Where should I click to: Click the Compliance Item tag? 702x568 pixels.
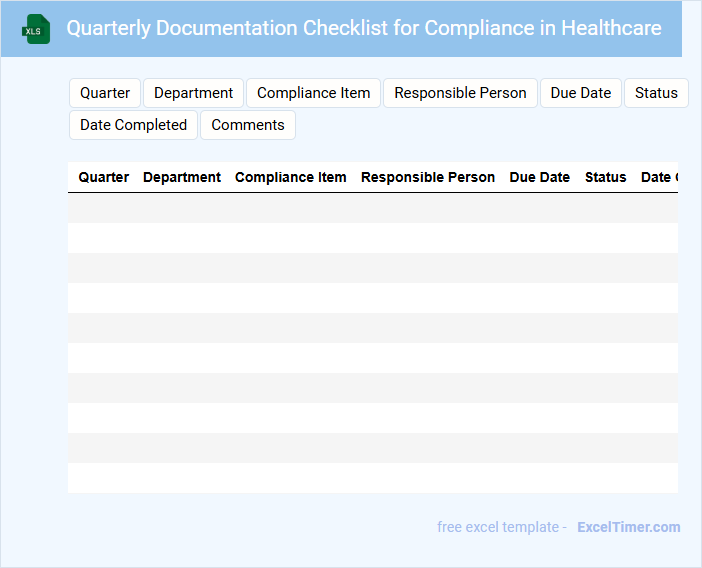(x=313, y=93)
